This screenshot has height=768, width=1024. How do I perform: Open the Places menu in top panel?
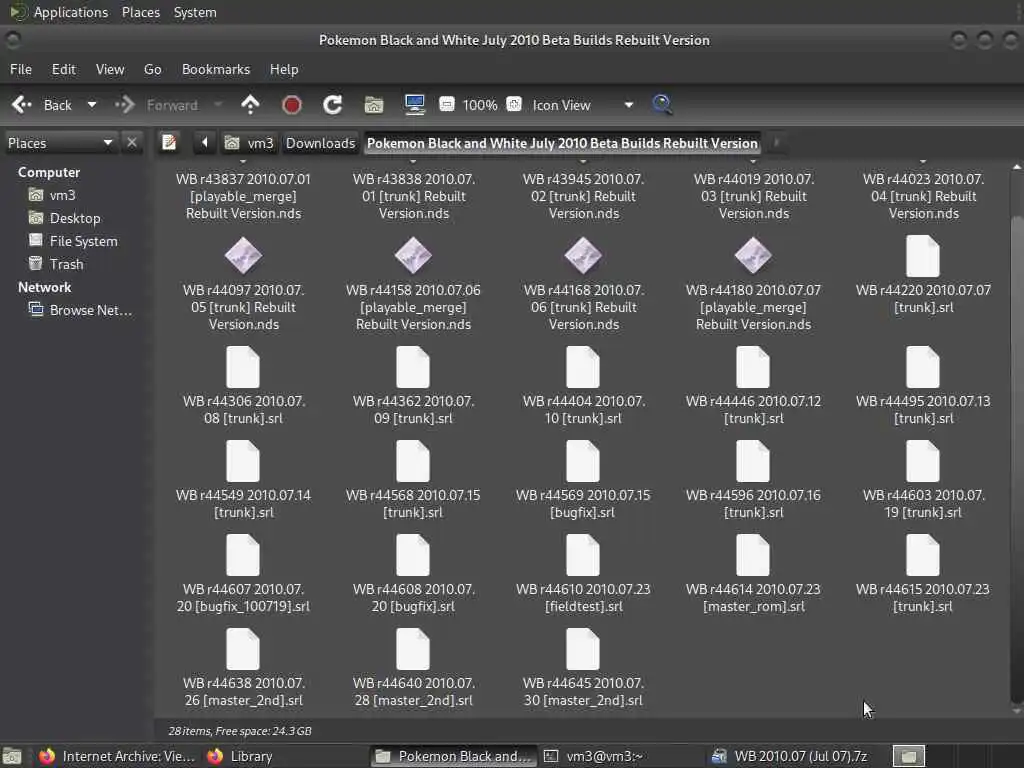pos(141,12)
